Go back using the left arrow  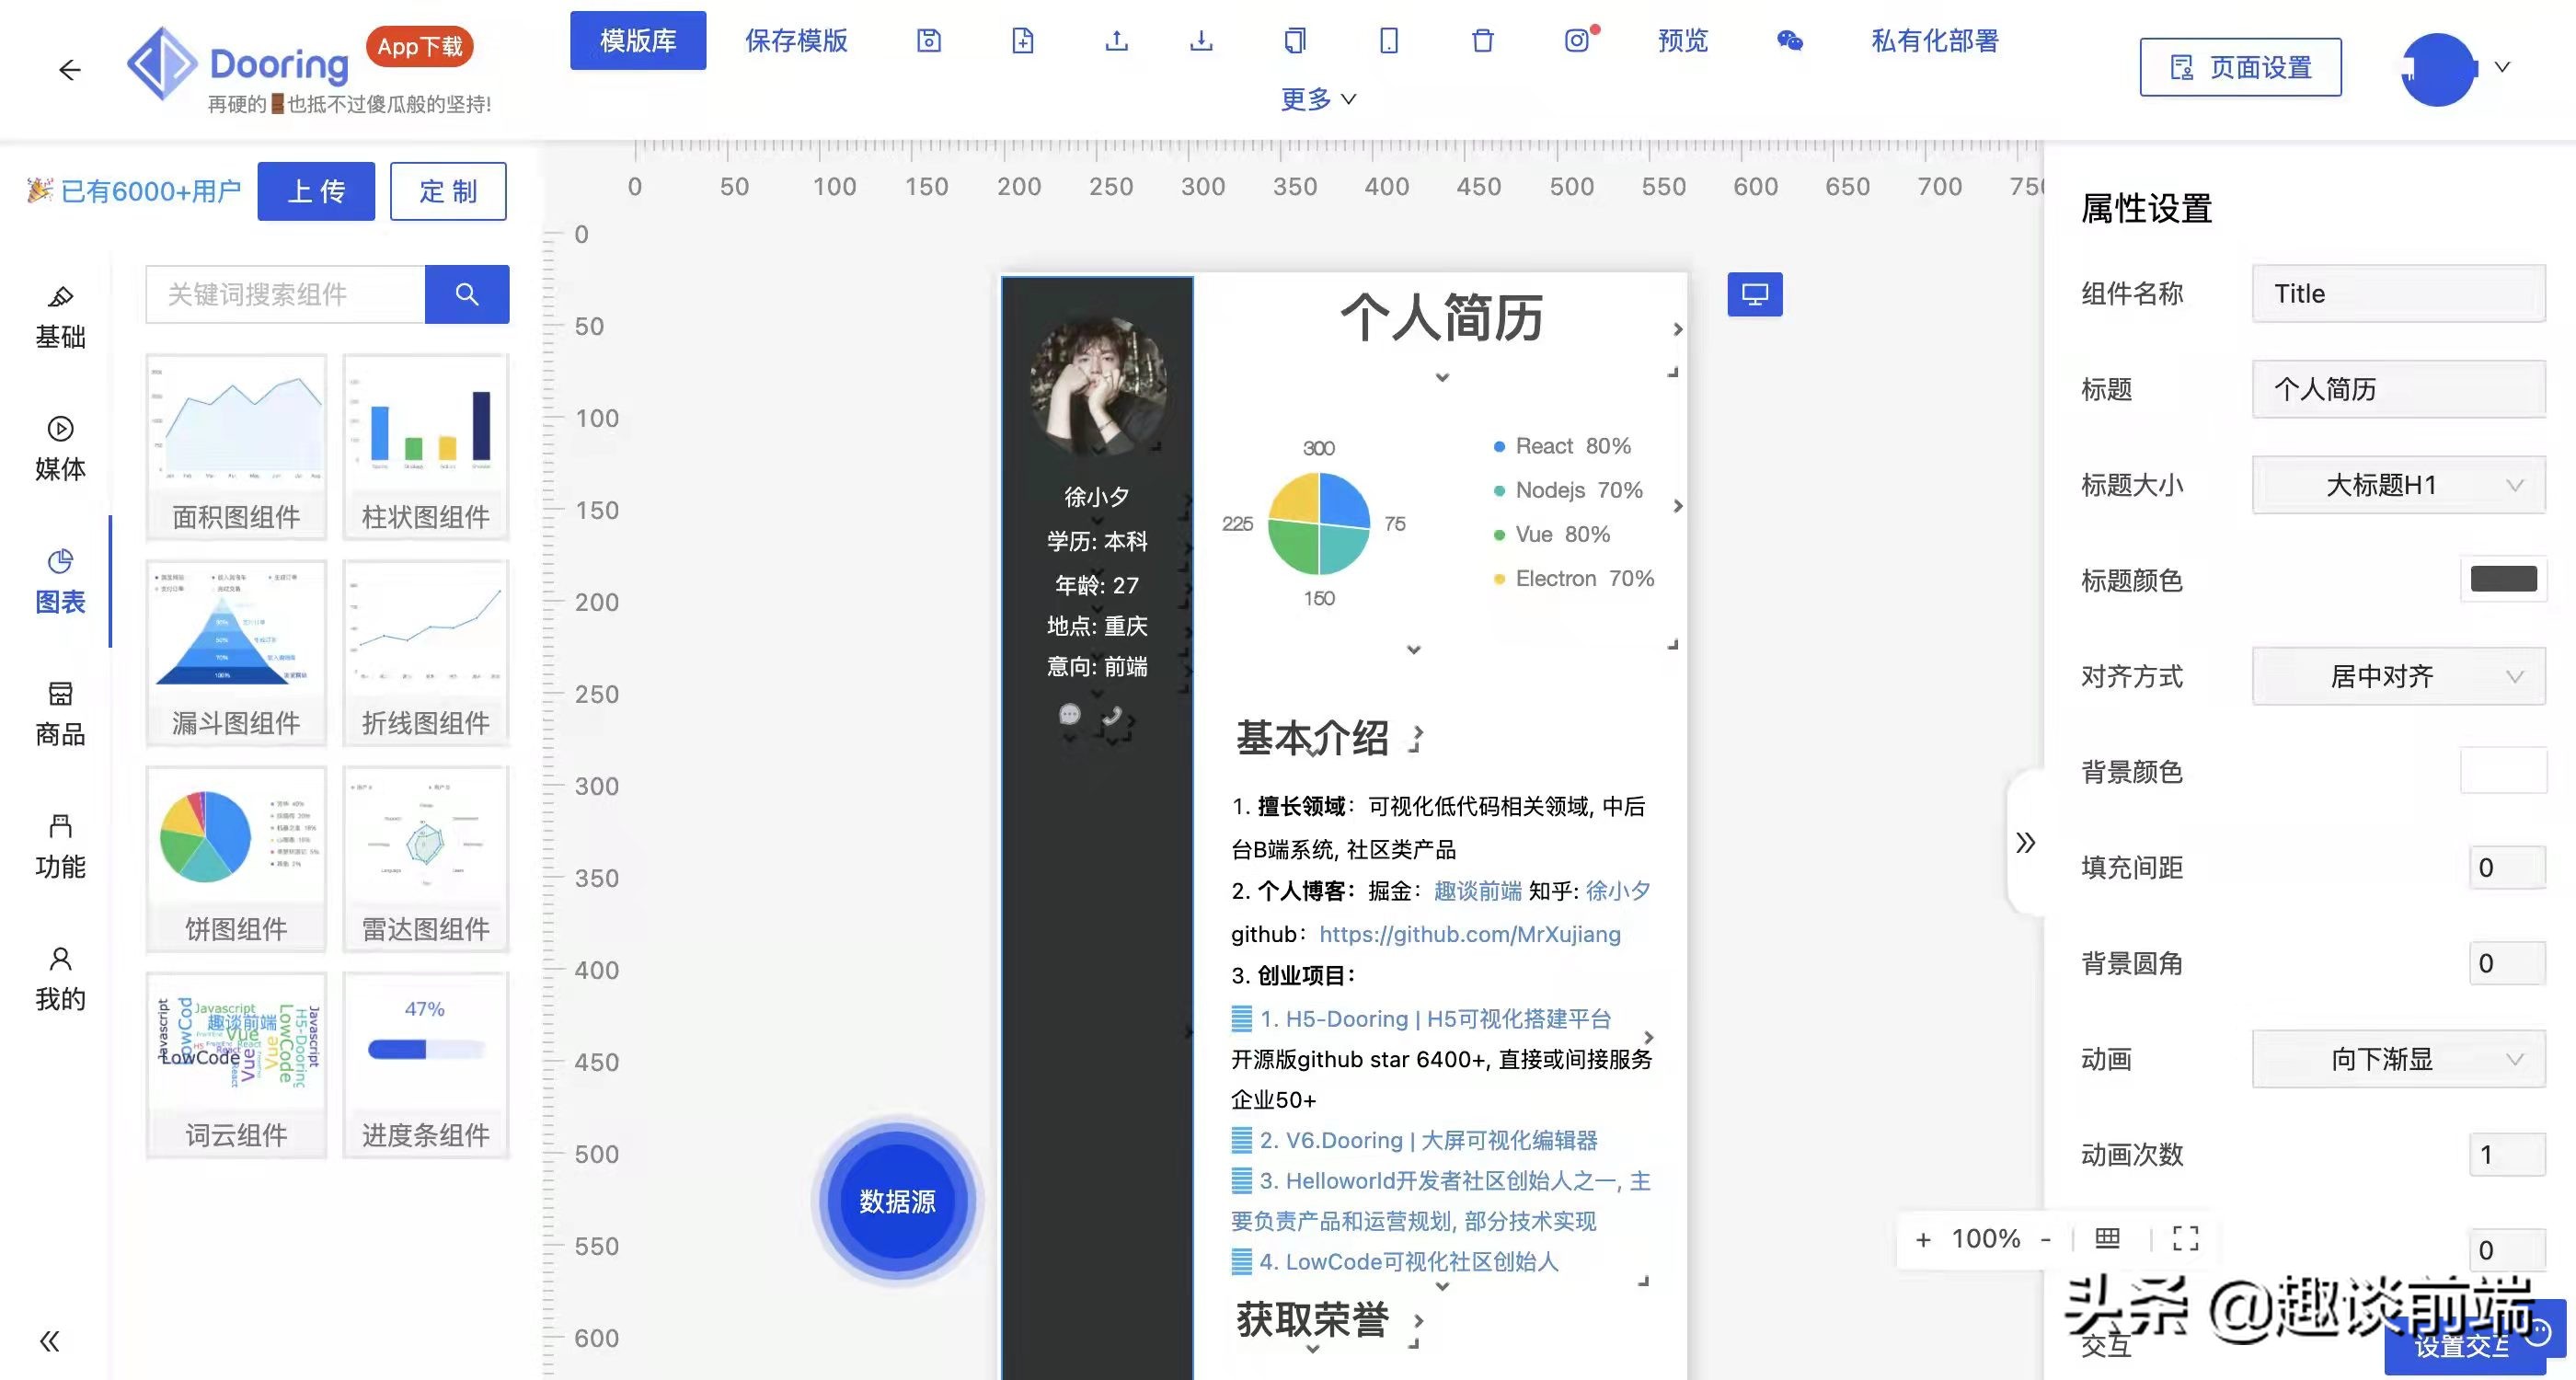69,69
